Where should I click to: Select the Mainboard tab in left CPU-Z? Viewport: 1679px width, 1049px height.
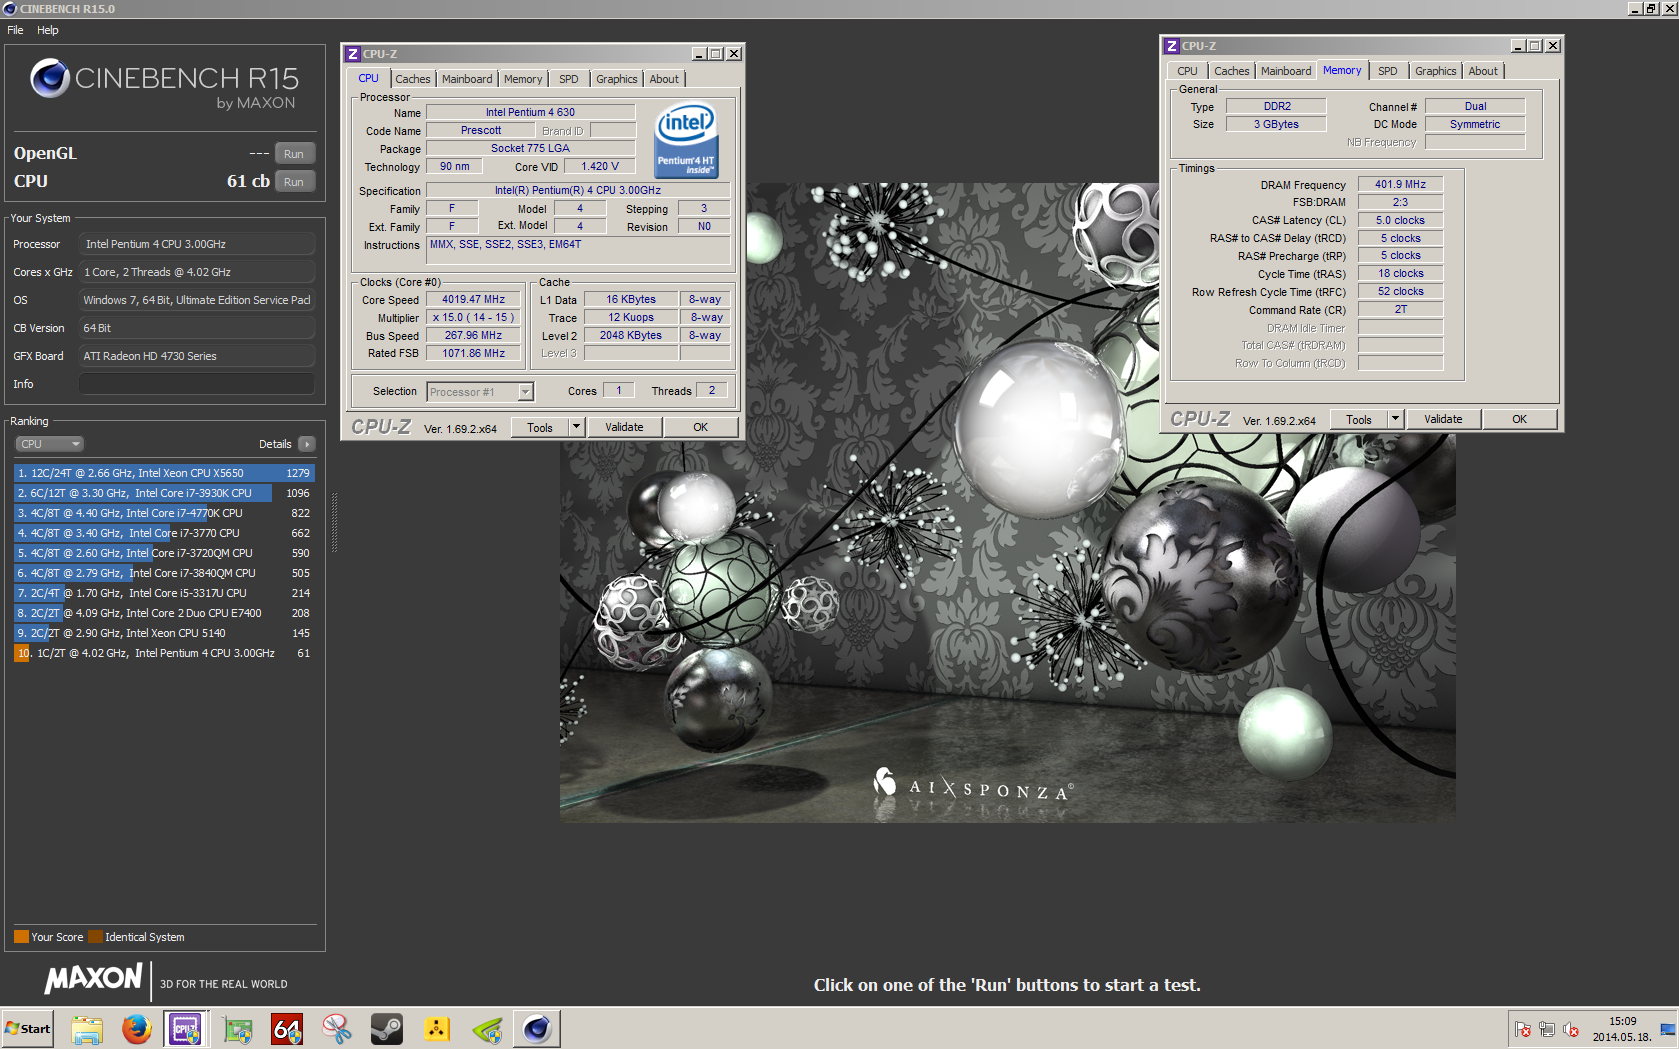467,79
